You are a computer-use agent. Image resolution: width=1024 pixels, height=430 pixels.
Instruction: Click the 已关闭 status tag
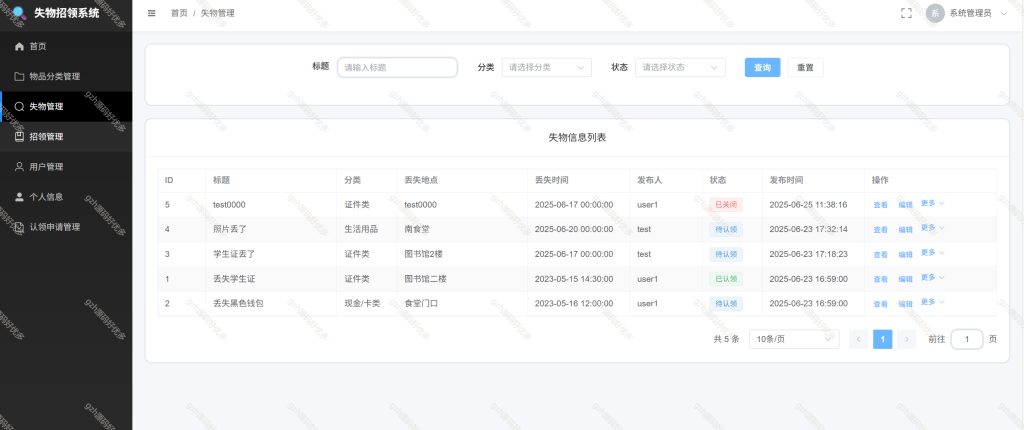pos(726,205)
